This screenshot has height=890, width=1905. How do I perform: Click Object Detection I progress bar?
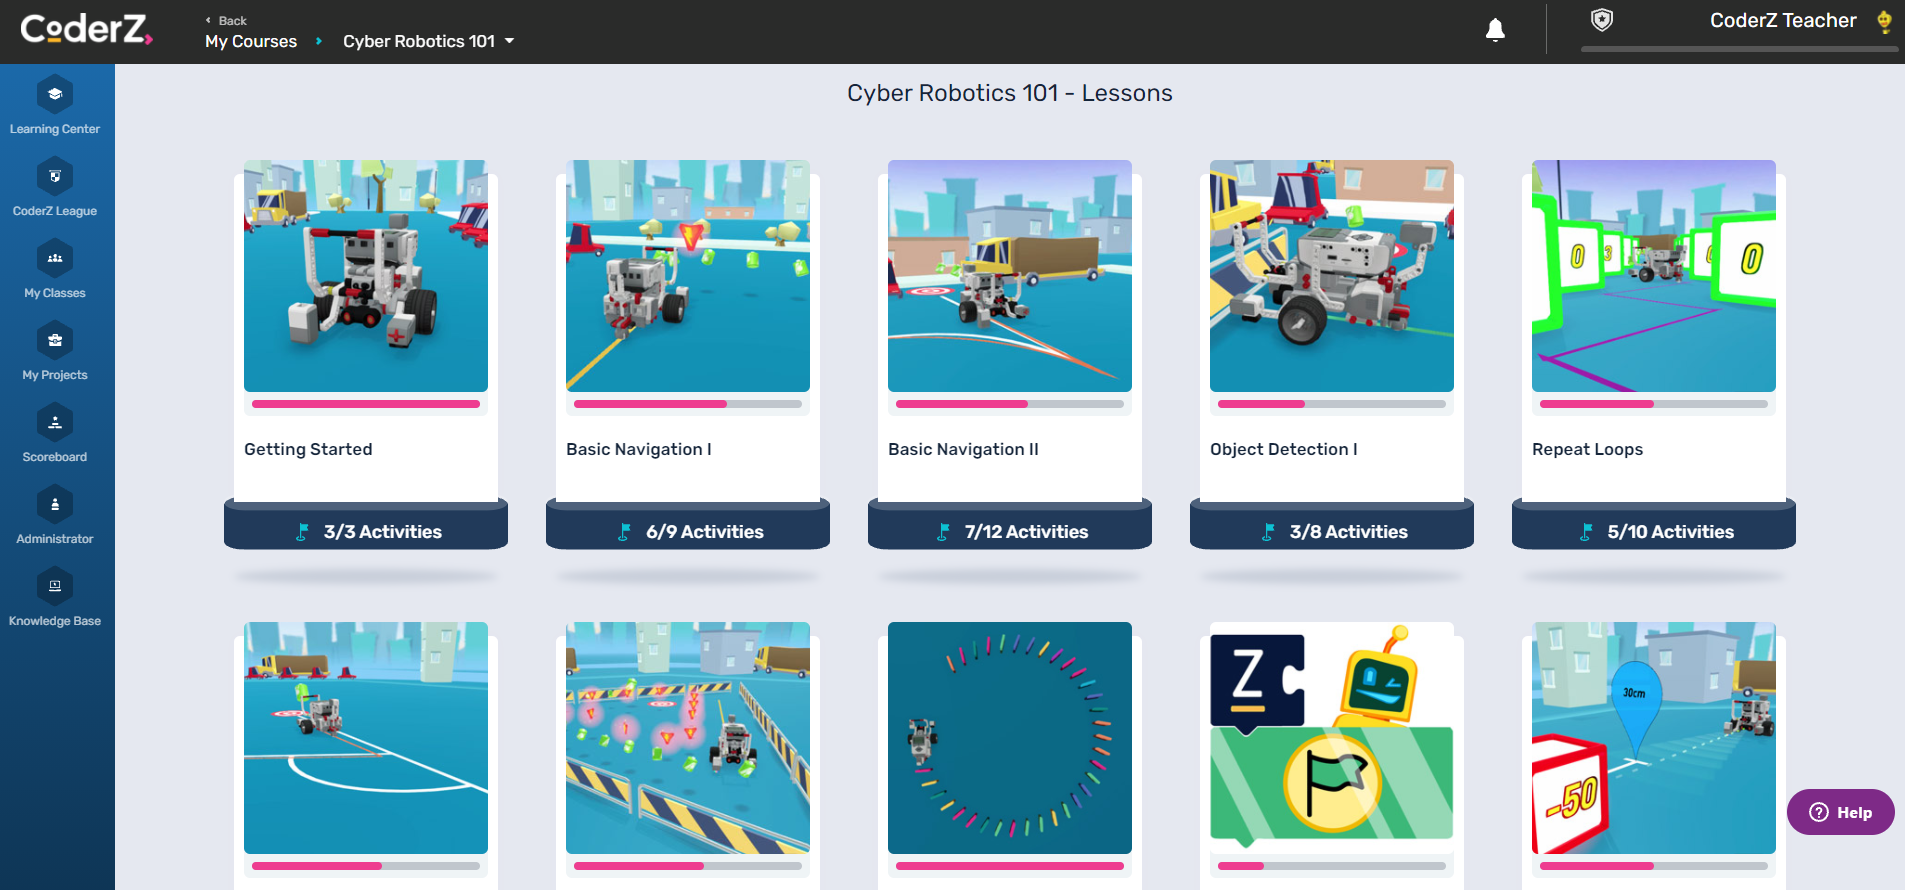[x=1332, y=404]
